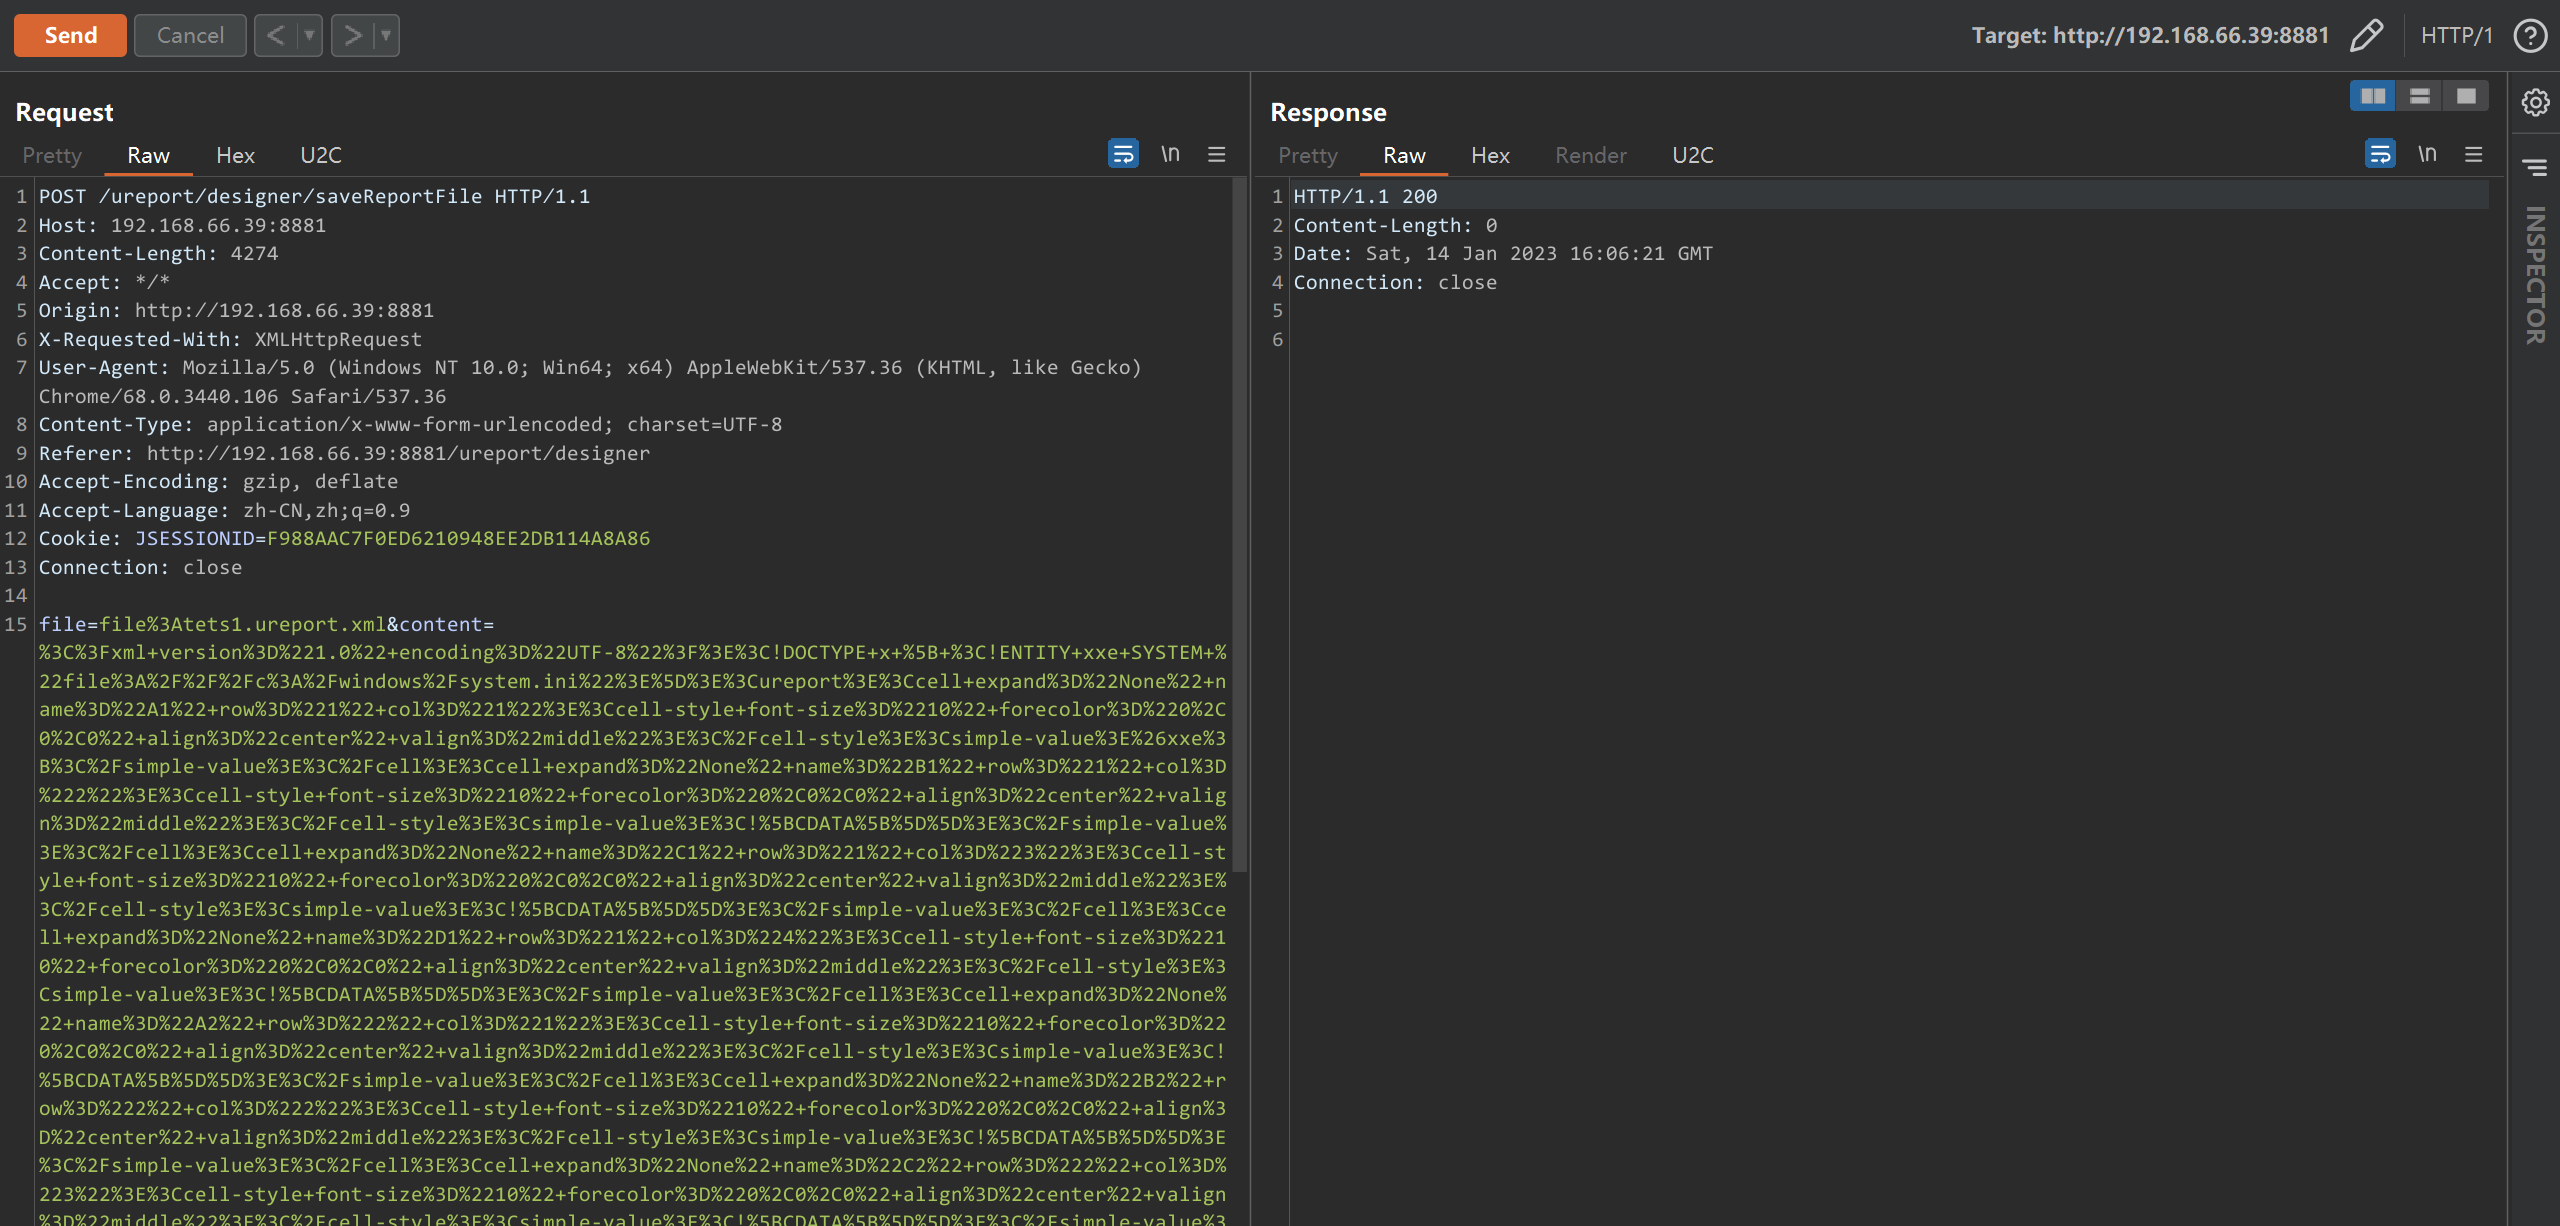The height and width of the screenshot is (1226, 2560).
Task: Select the side-by-side layout view
Action: coord(2372,96)
